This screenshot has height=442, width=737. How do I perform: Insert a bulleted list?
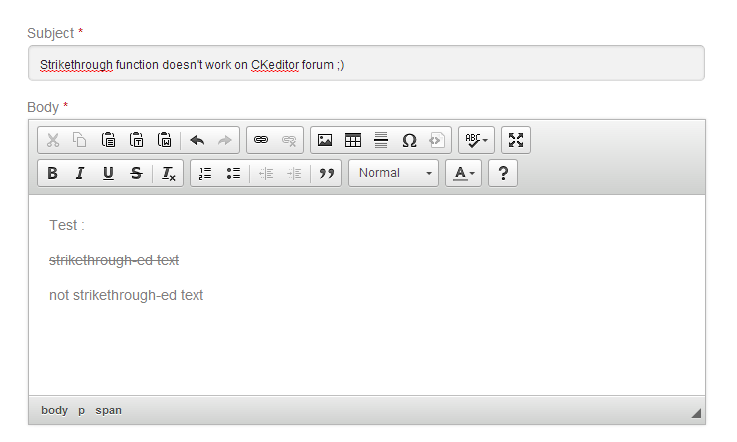[x=233, y=173]
